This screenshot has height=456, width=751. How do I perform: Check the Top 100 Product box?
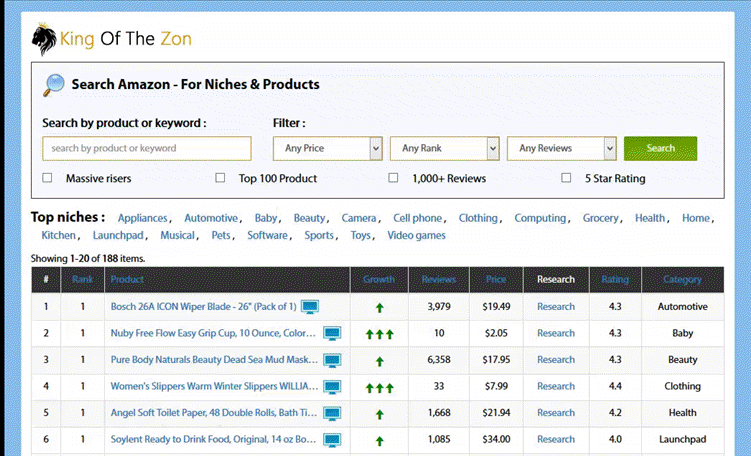(220, 178)
